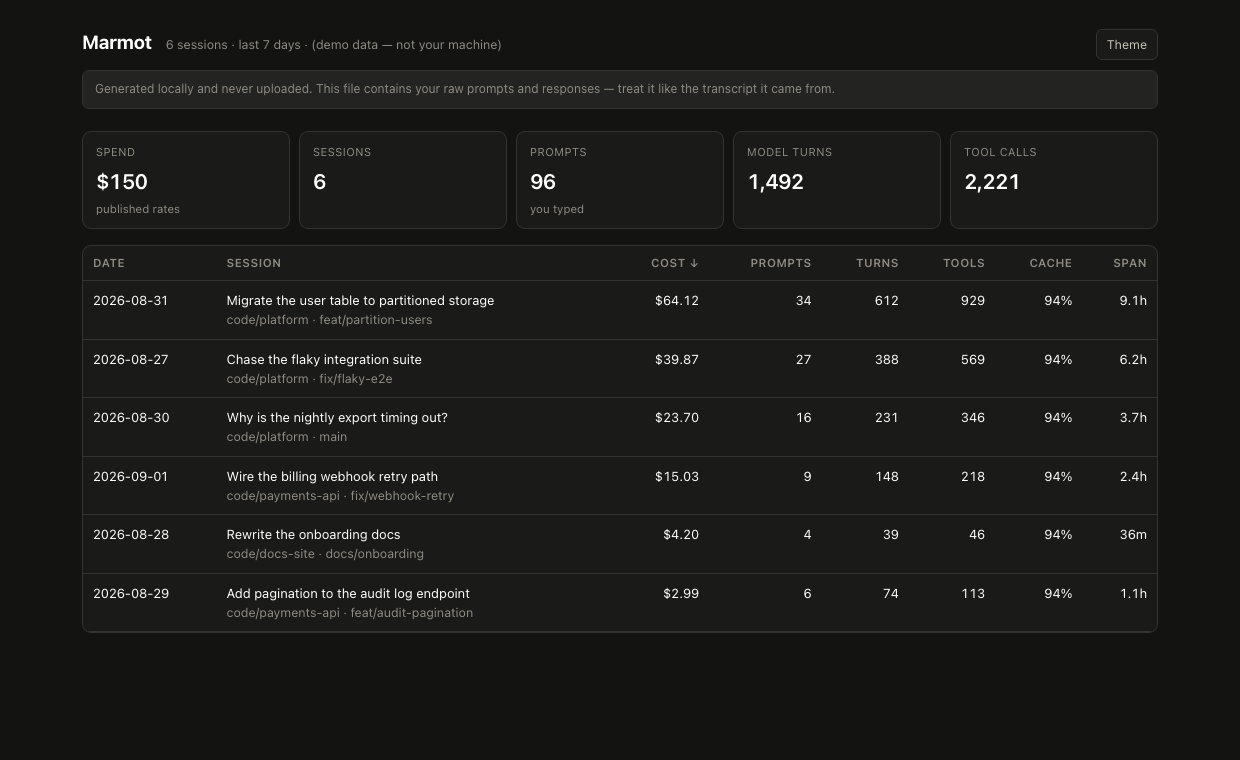Screen dimensions: 1240x760
Task: Click tools value 569
Action: pos(973,359)
